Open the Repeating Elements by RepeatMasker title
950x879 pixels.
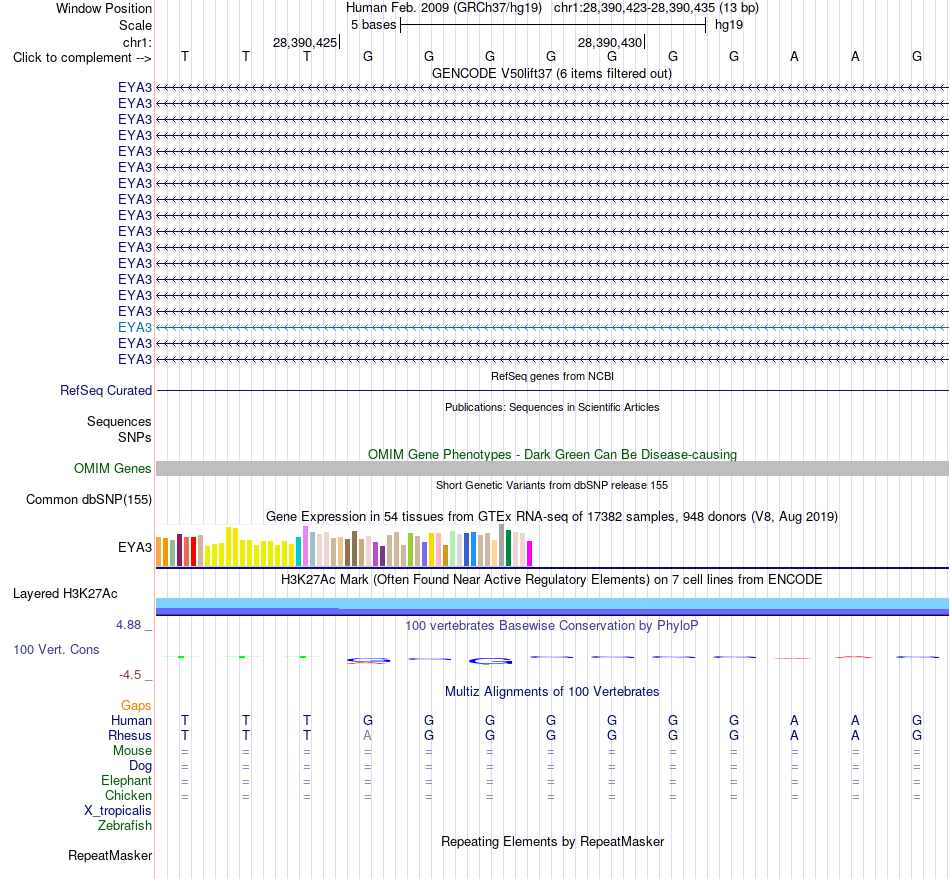[552, 842]
